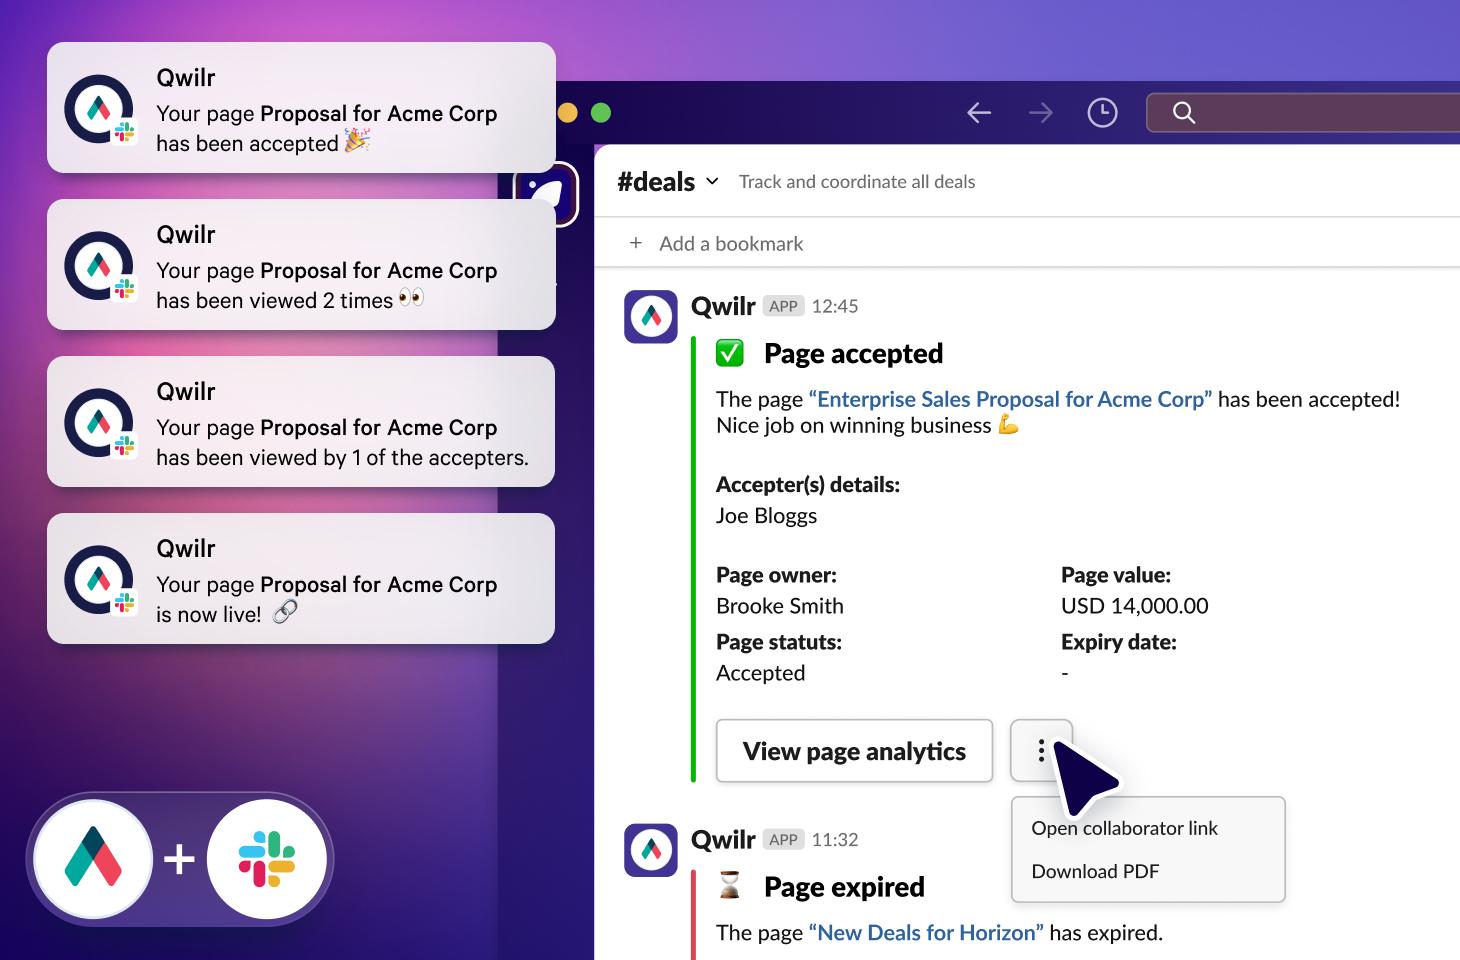Open the 'is now live!' Qwilr notification
The image size is (1460, 960).
click(x=301, y=579)
